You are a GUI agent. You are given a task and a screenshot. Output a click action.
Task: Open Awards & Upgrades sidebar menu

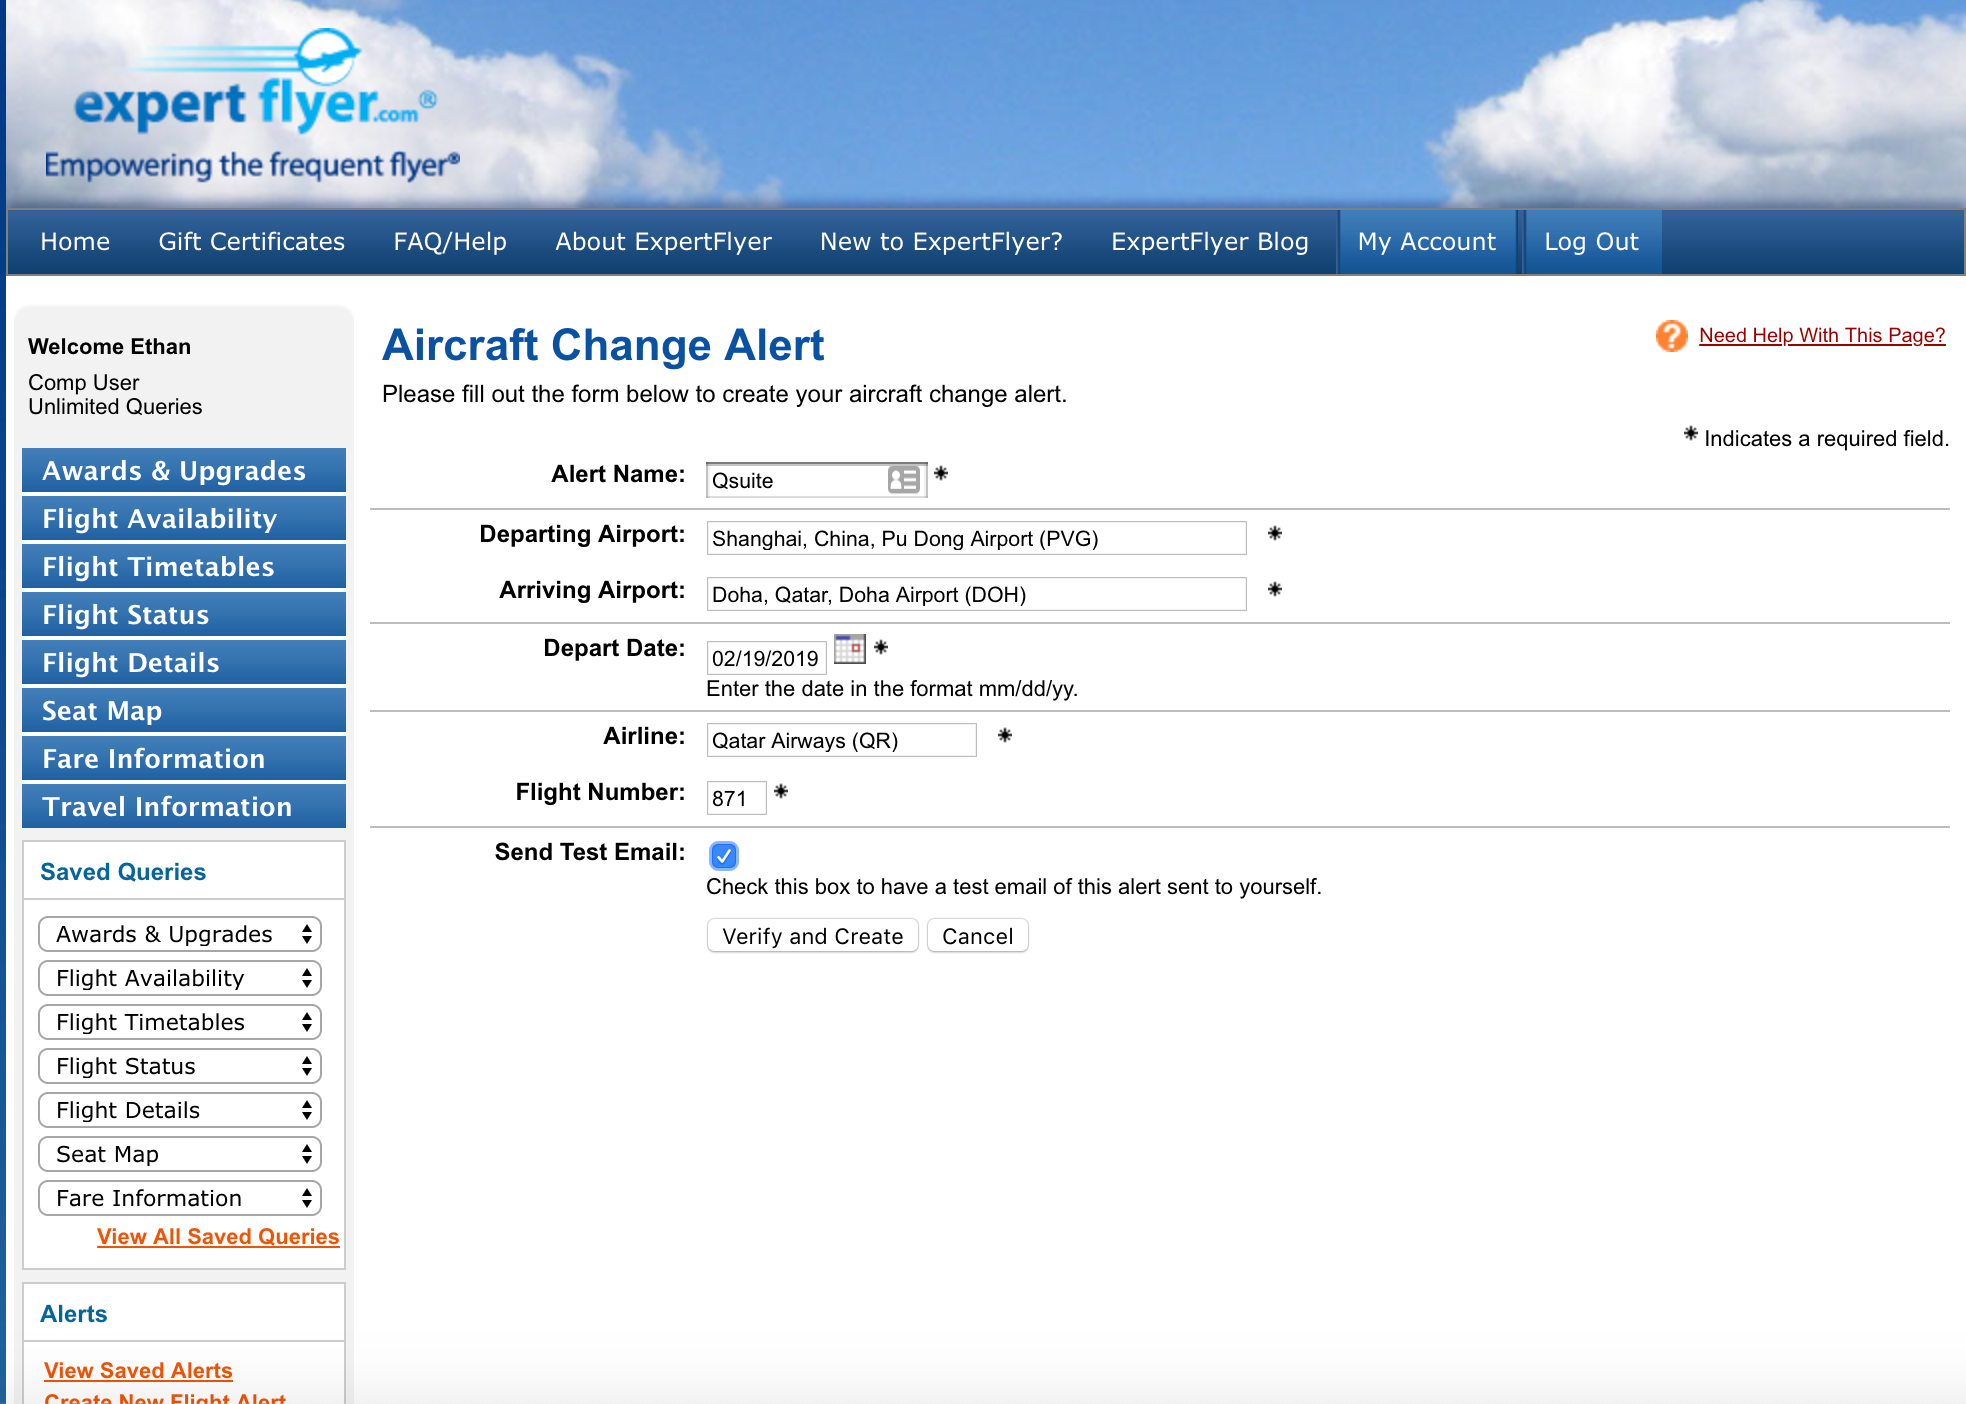coord(184,470)
